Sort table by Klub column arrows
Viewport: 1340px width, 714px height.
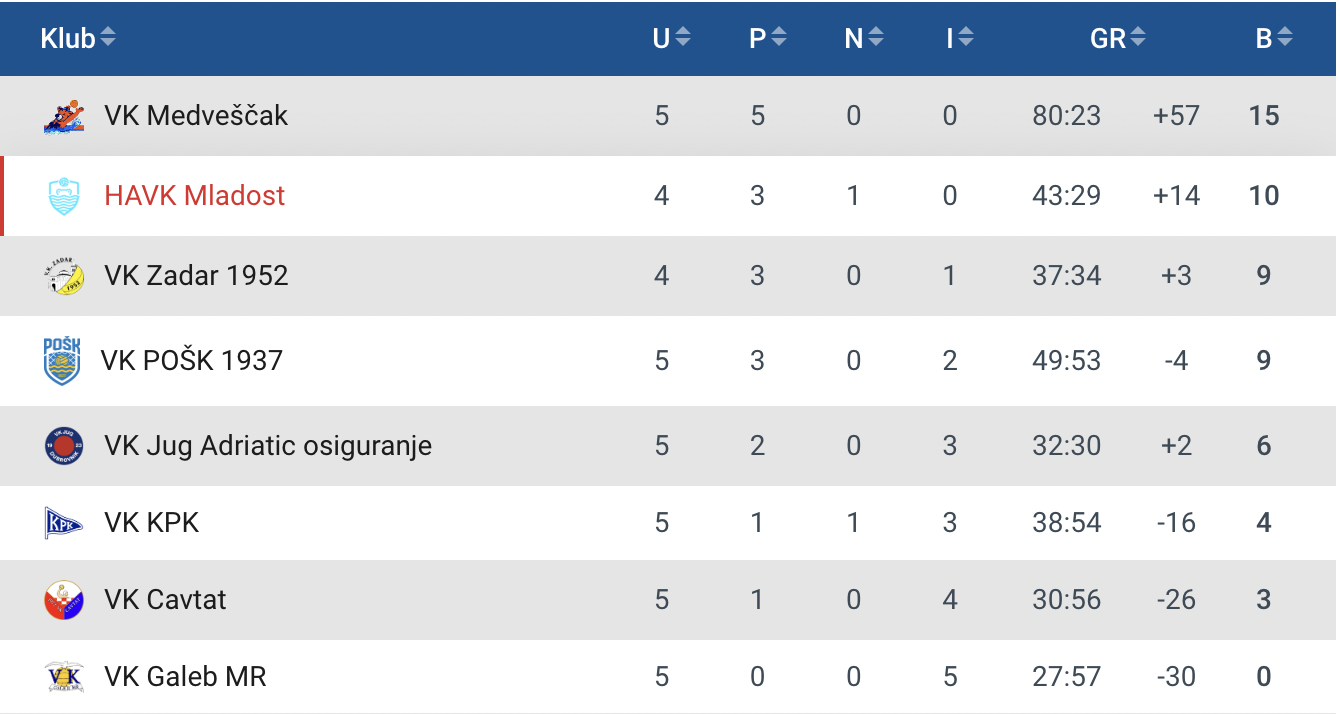click(108, 38)
